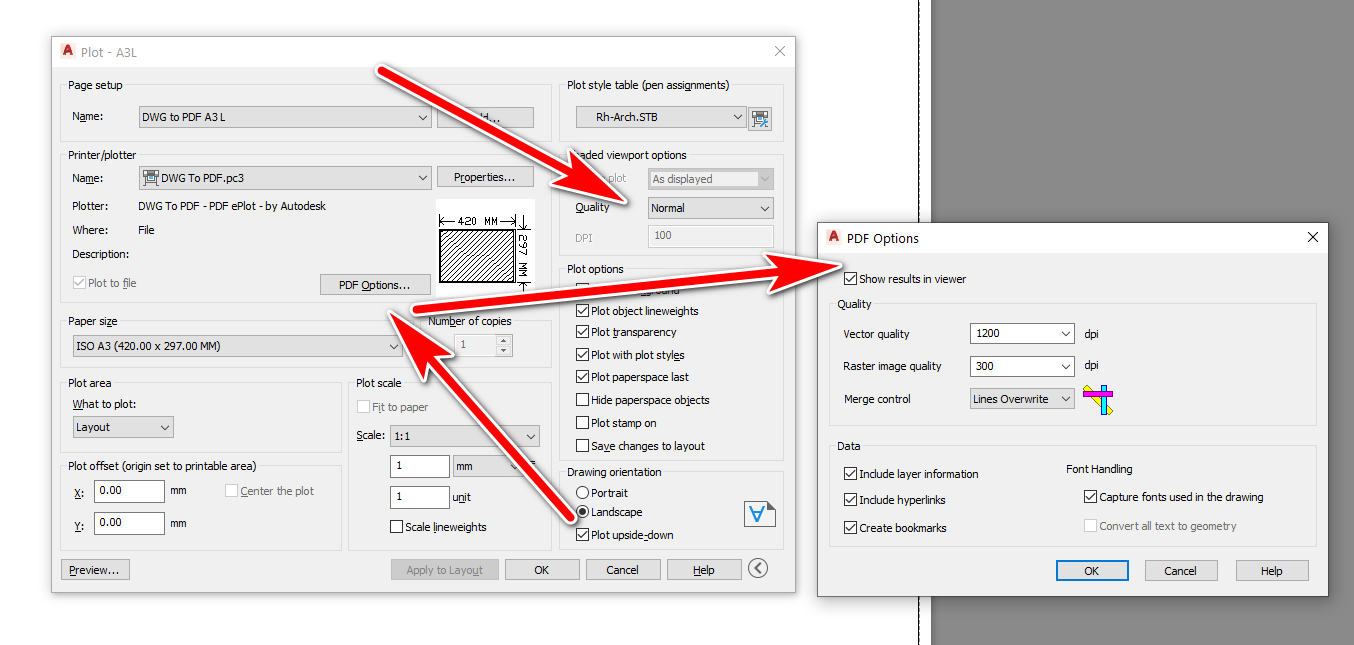The height and width of the screenshot is (645, 1354).
Task: Click the PDF Options button
Action: [x=375, y=285]
